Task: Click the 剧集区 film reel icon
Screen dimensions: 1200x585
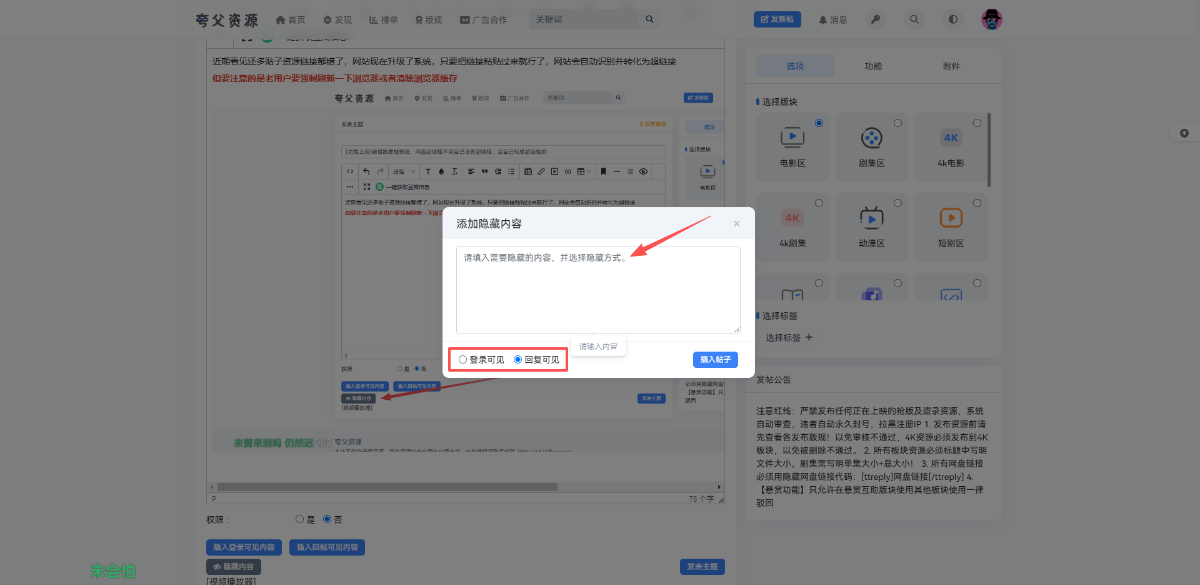Action: coord(871,137)
